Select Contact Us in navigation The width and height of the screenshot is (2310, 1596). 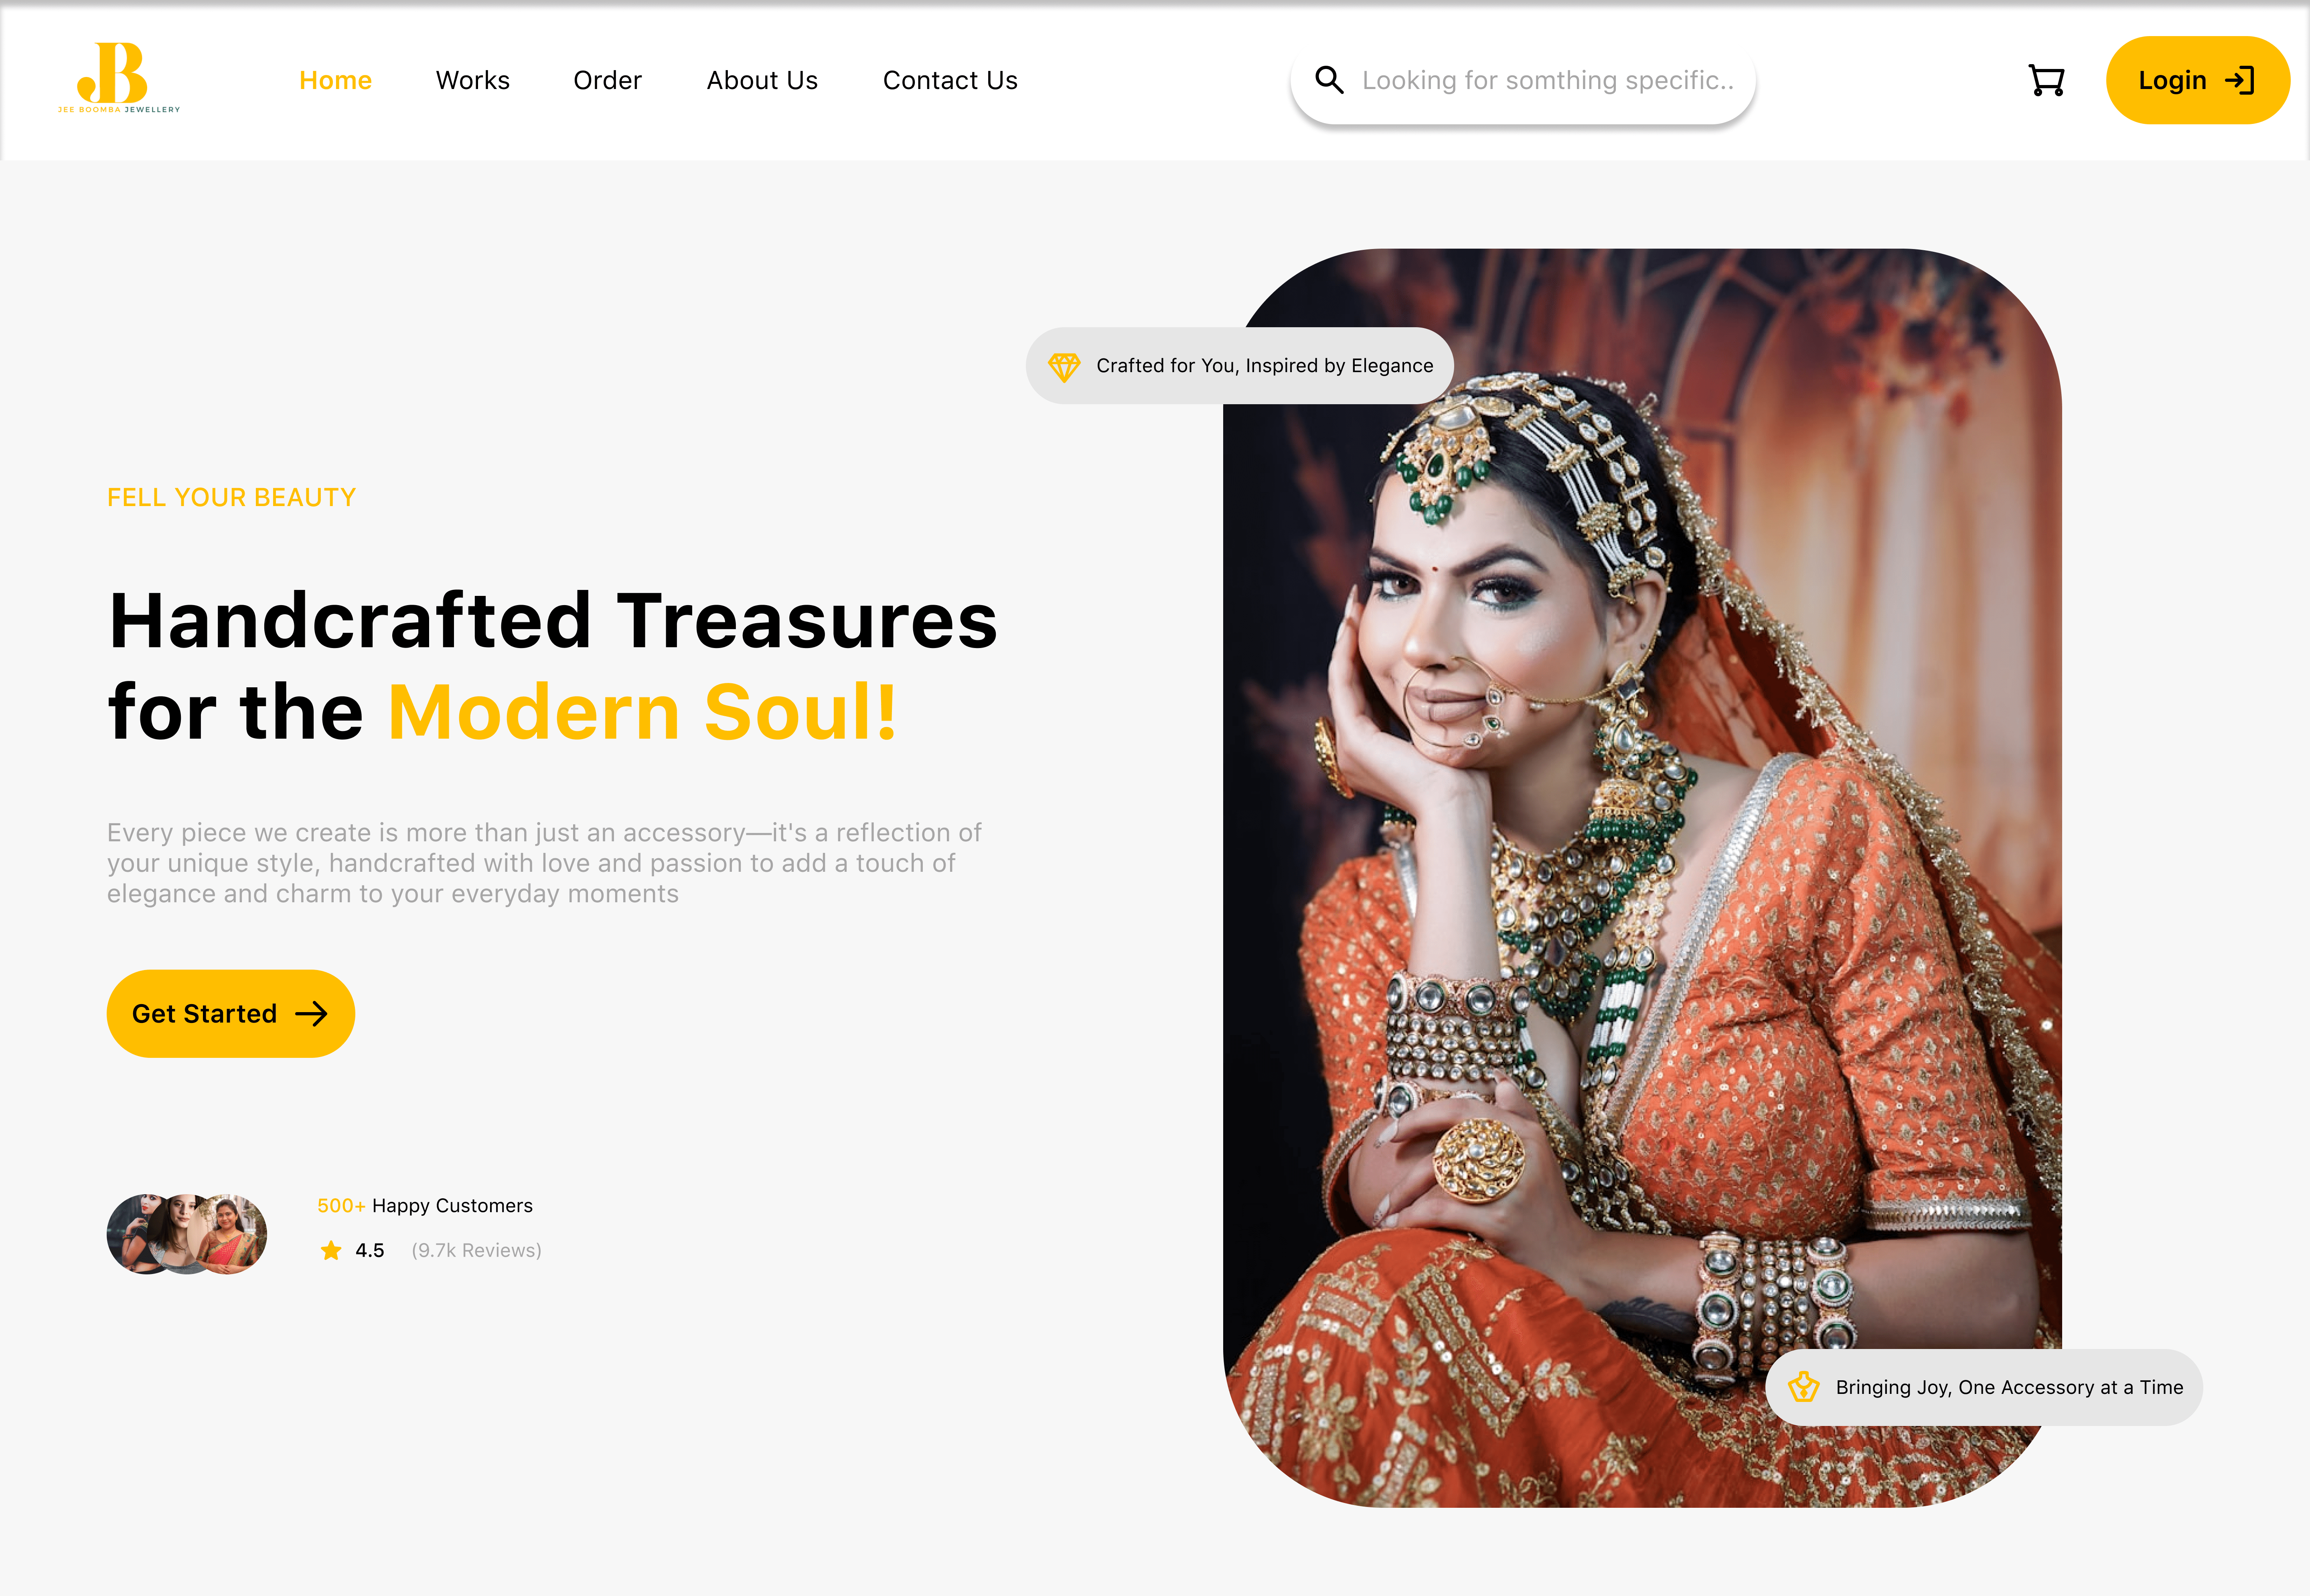click(x=950, y=80)
